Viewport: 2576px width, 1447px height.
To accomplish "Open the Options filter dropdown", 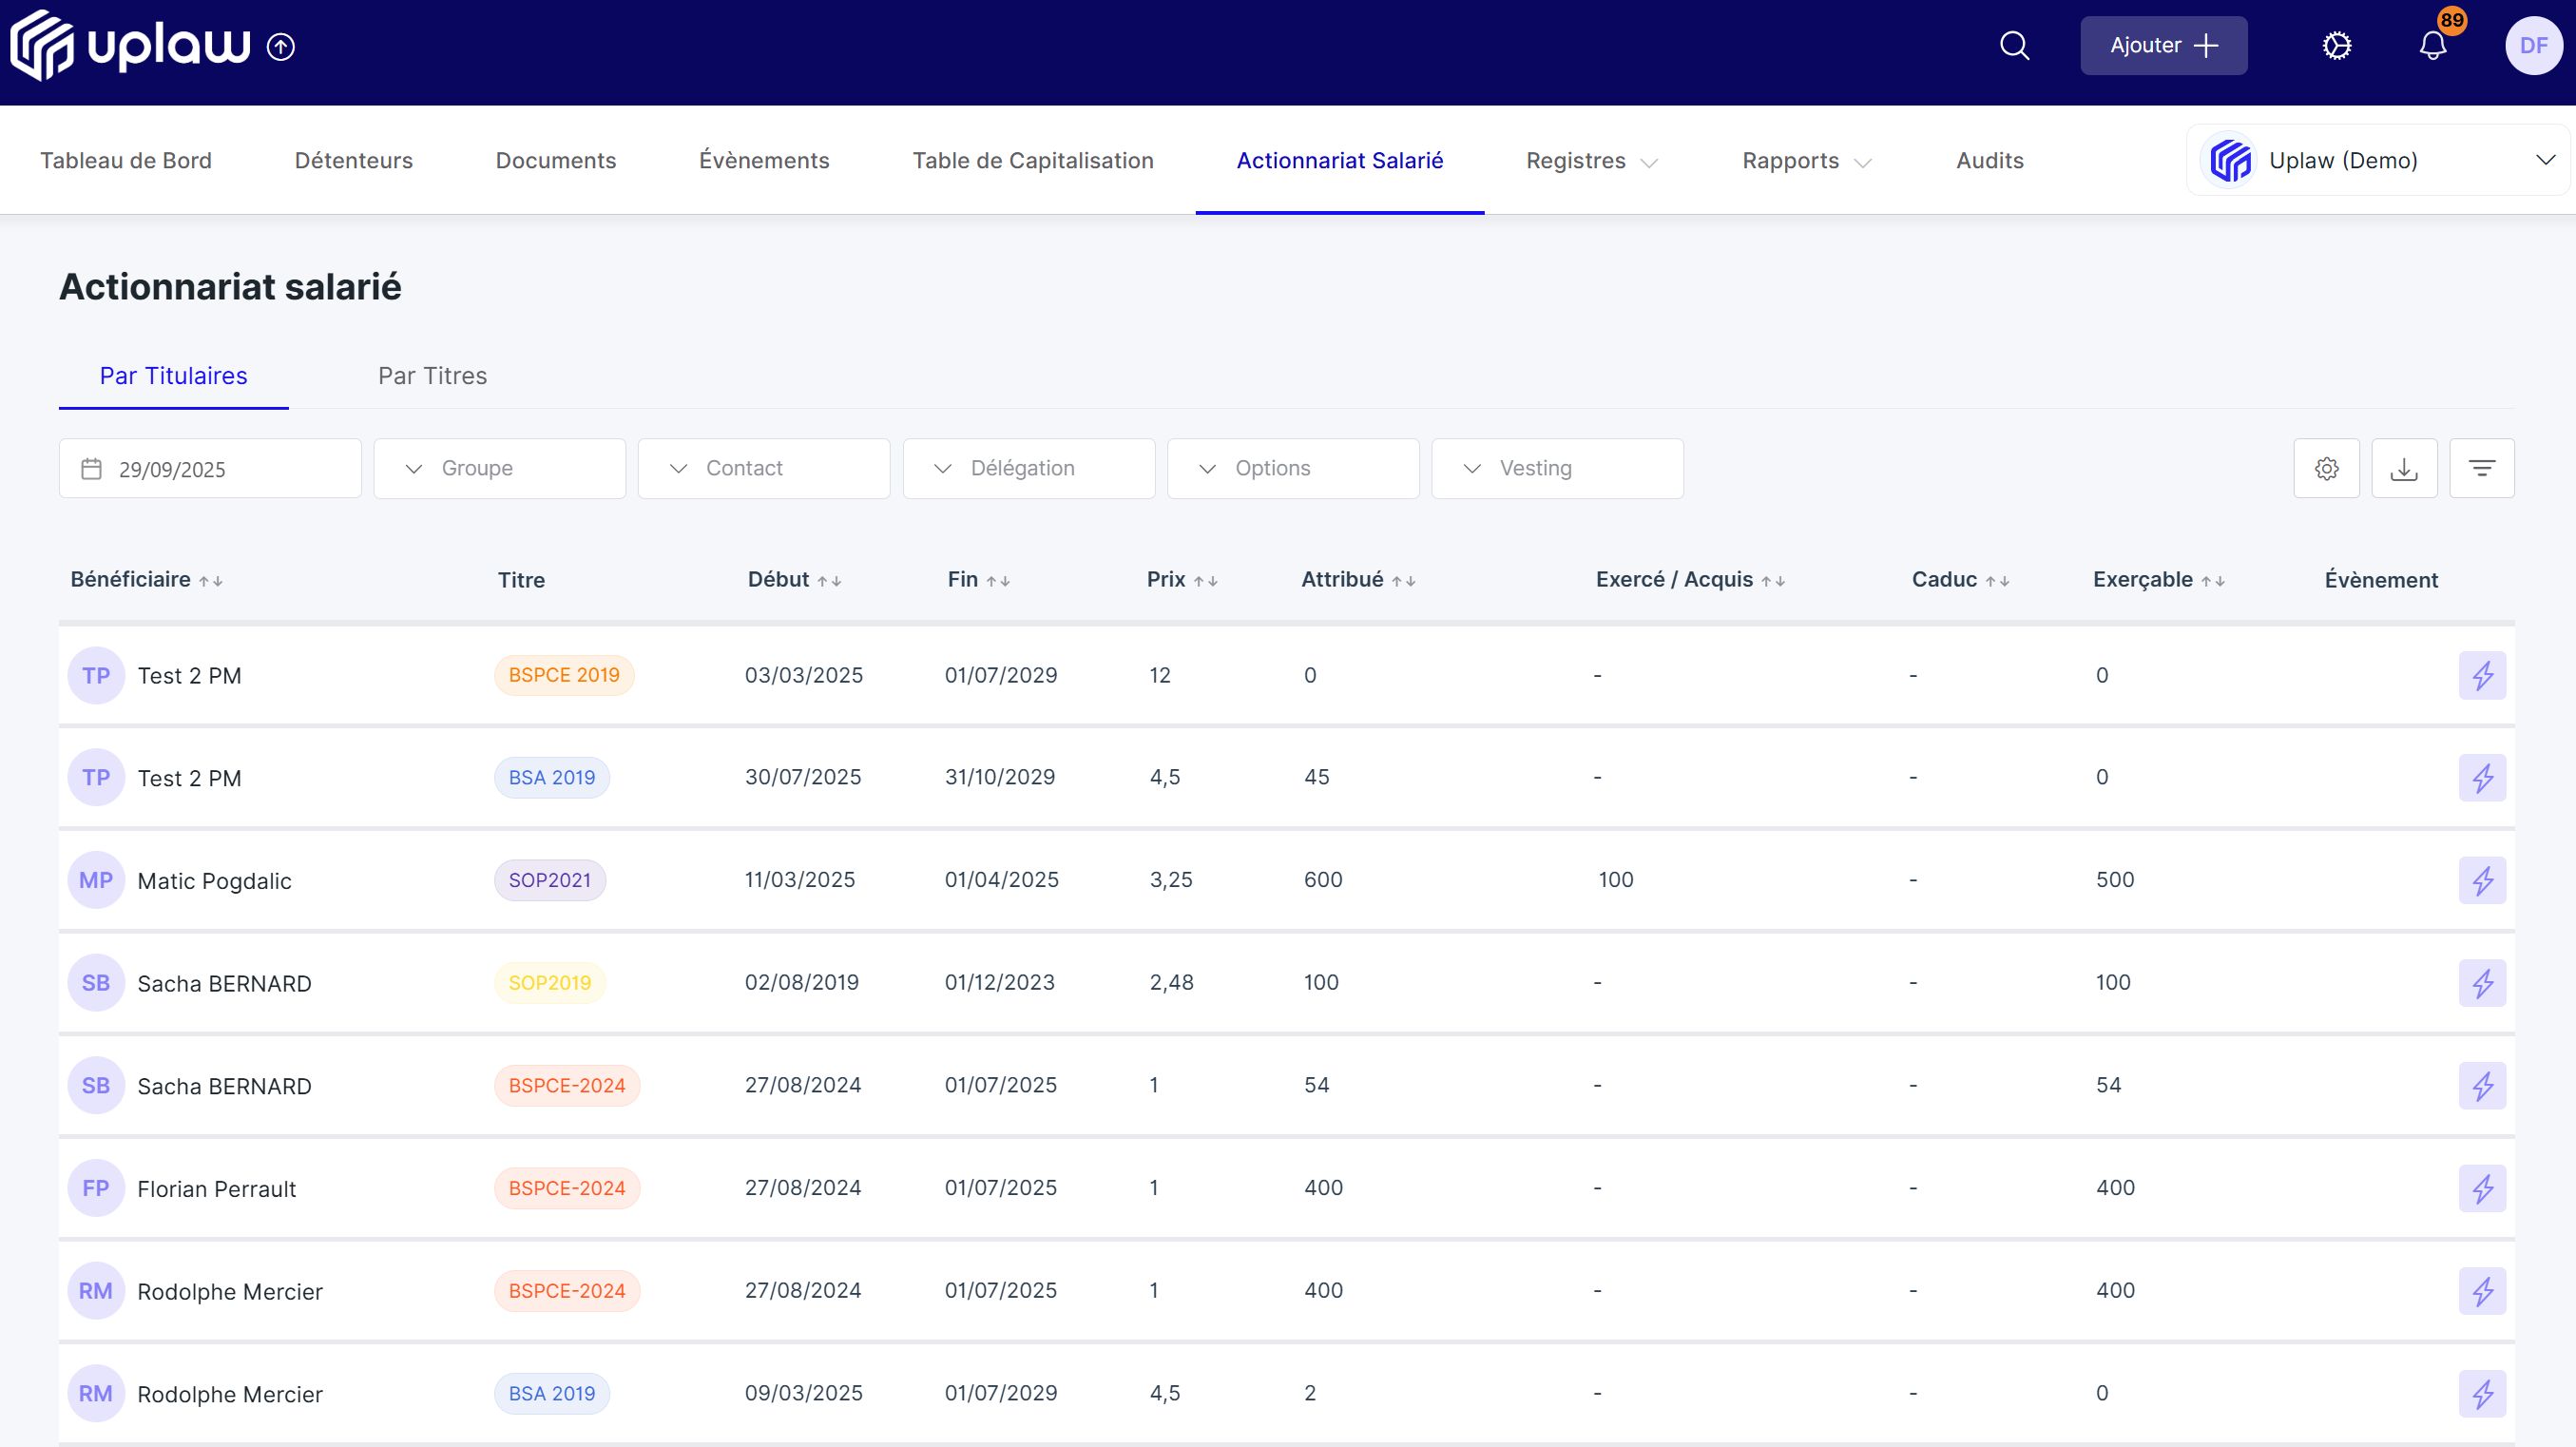I will [x=1293, y=468].
